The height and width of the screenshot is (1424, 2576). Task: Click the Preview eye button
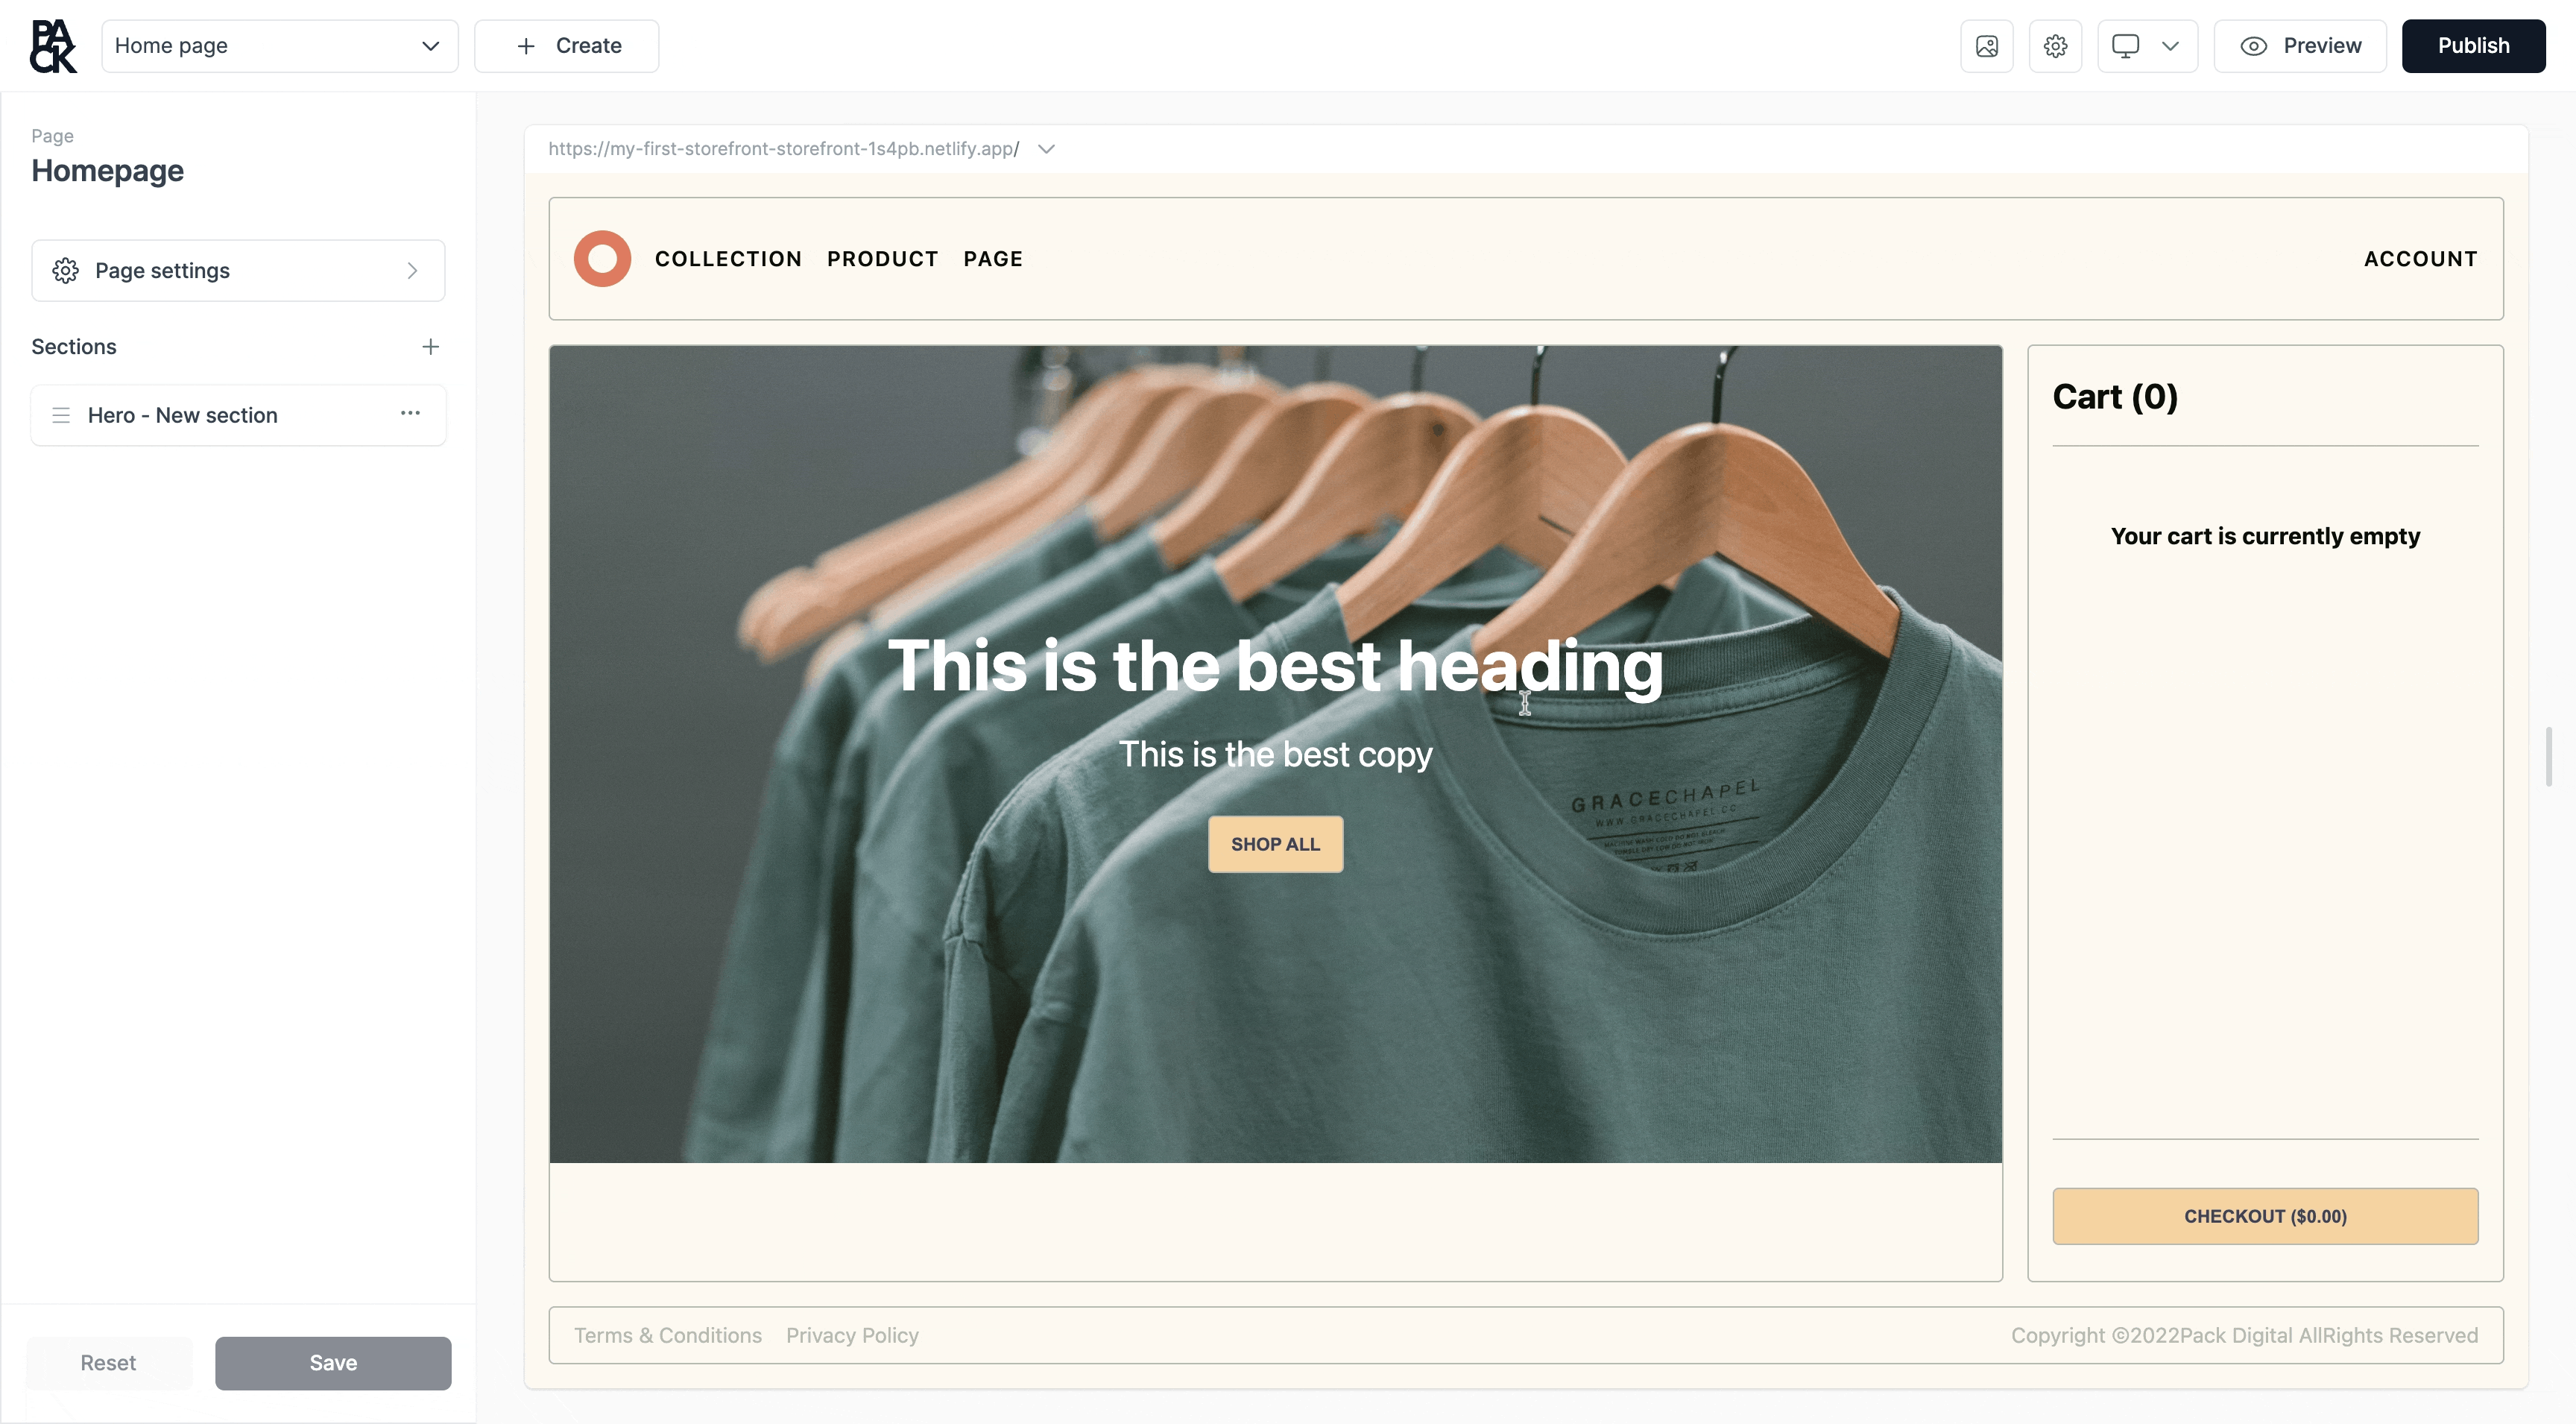coord(2300,46)
